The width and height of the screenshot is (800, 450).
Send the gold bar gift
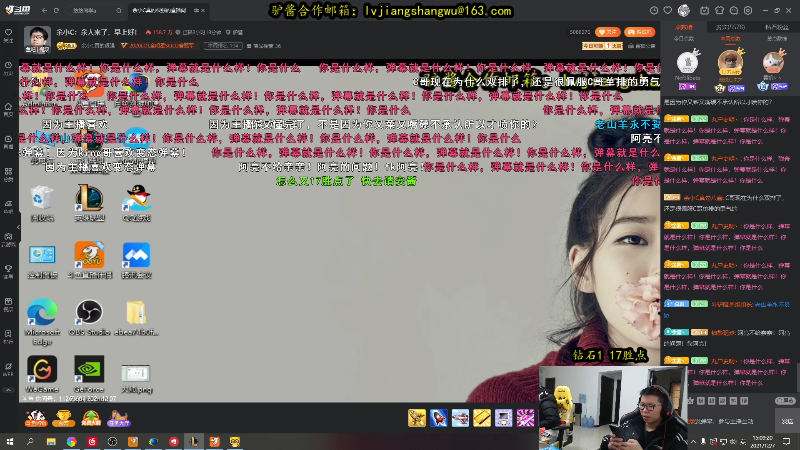pyautogui.click(x=482, y=418)
